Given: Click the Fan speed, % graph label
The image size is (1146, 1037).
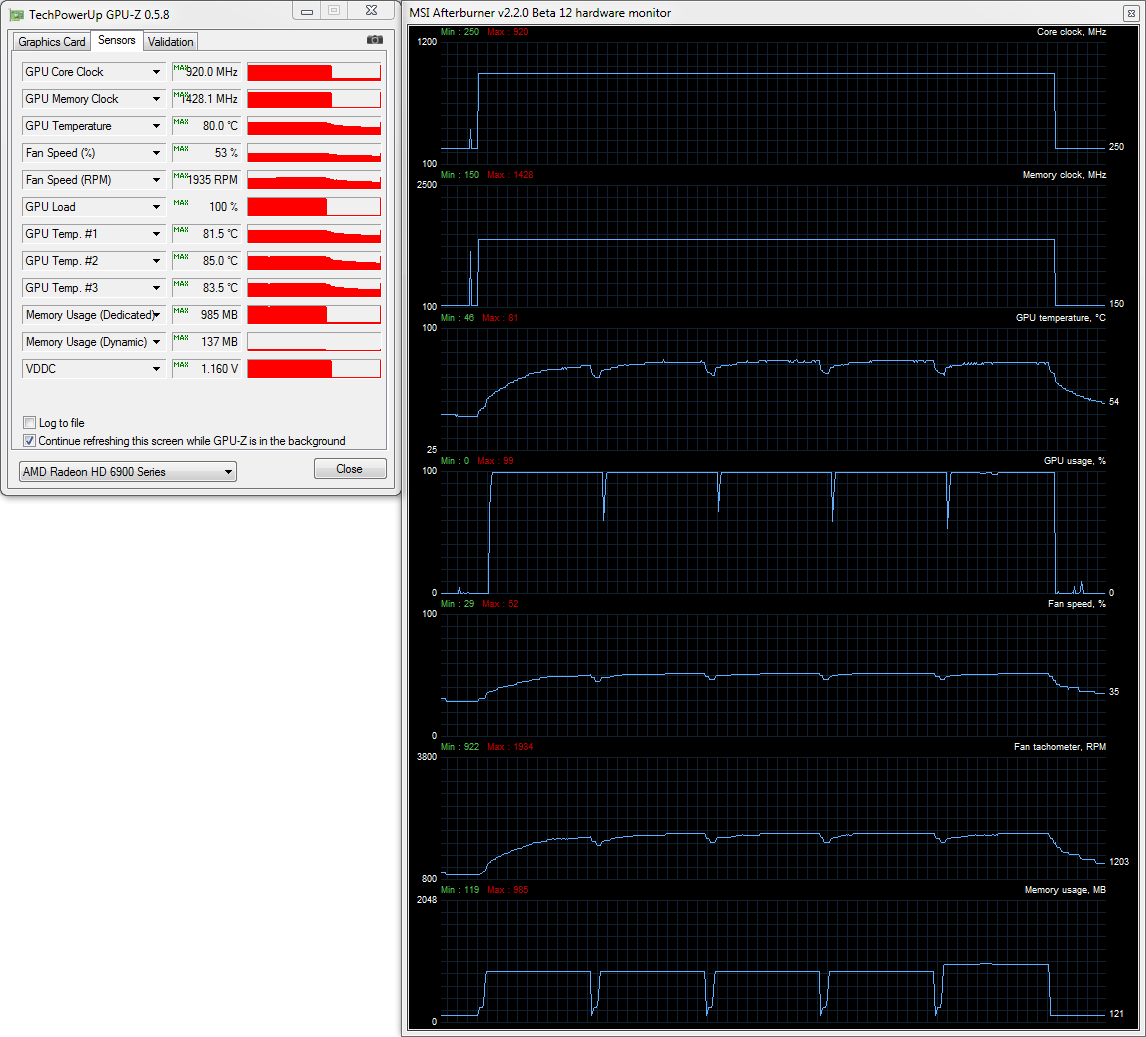Looking at the screenshot, I should tap(1077, 604).
